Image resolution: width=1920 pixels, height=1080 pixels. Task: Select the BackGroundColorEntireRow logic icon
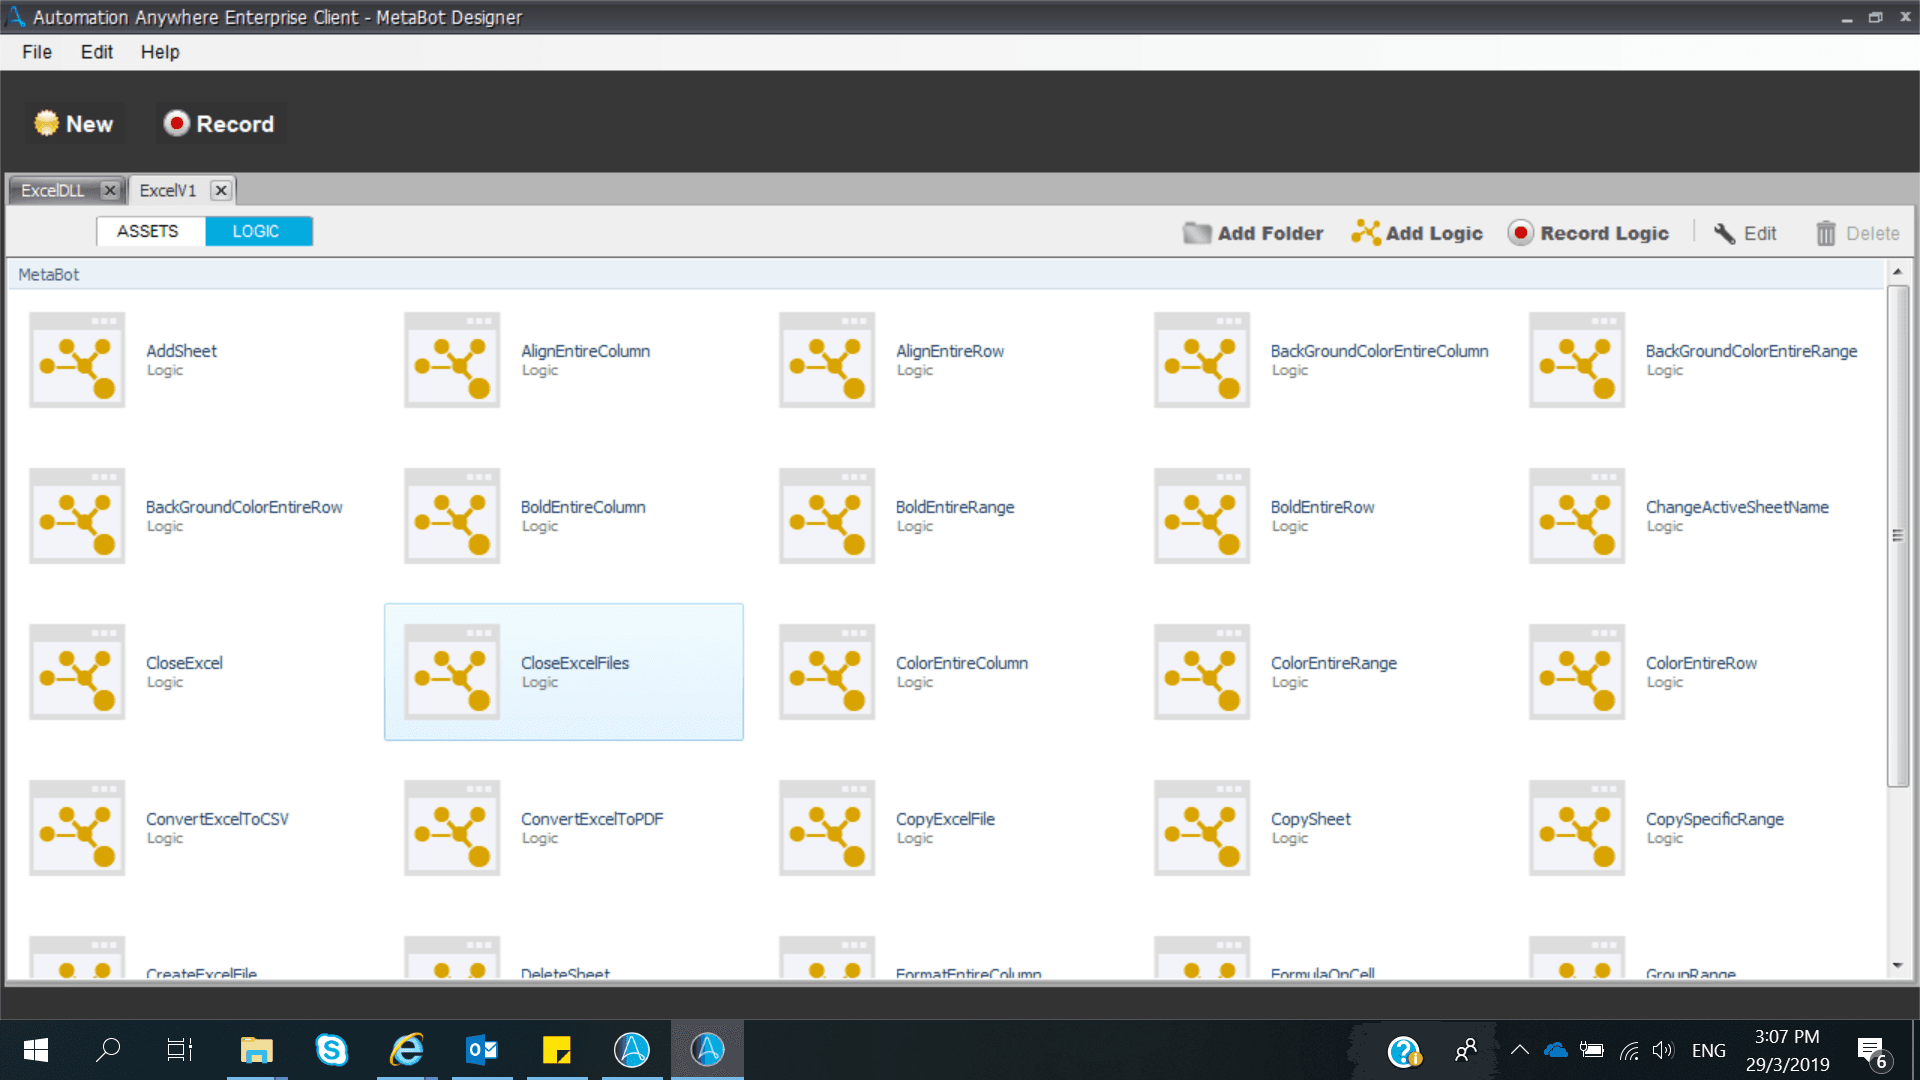coord(77,516)
